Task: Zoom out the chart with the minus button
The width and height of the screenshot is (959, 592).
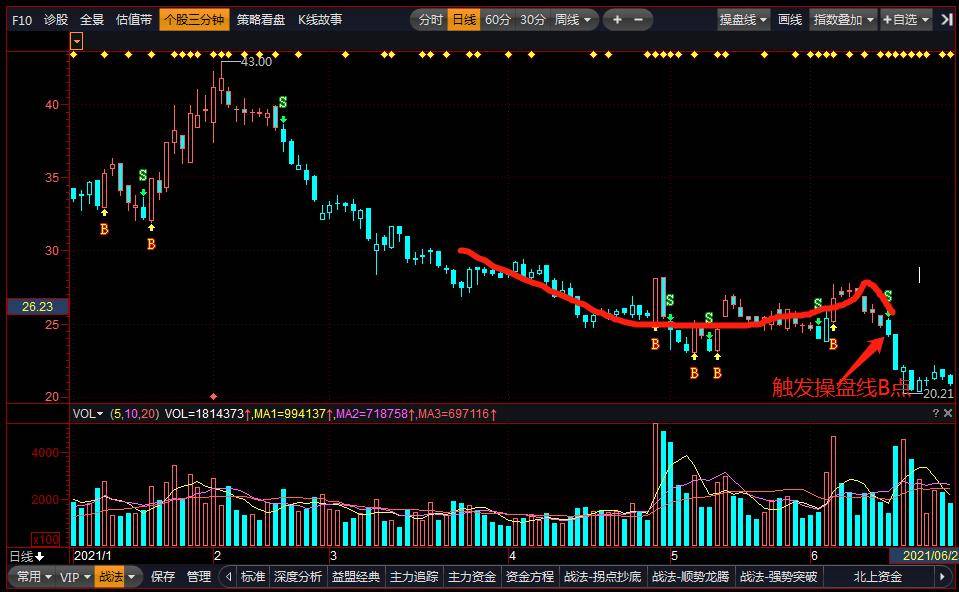Action: (639, 20)
